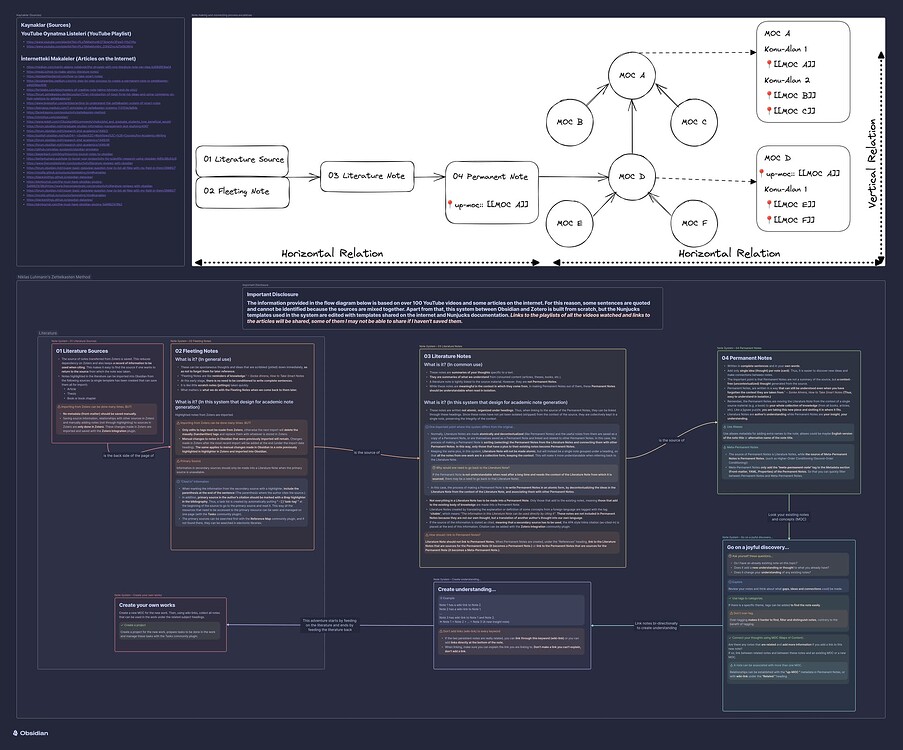903x750 pixels.
Task: Open the first YouTube playlist link
Action: 80,42
